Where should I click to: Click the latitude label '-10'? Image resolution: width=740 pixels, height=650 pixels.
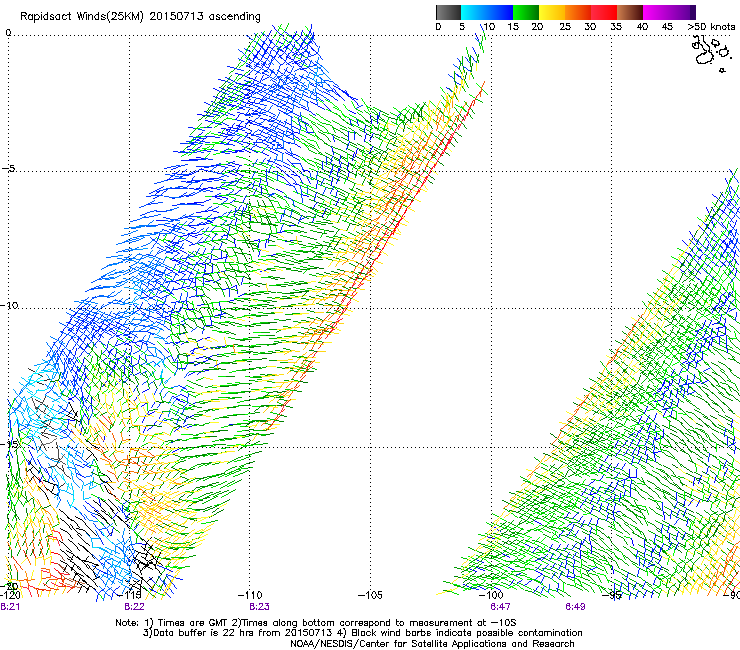tap(9, 305)
